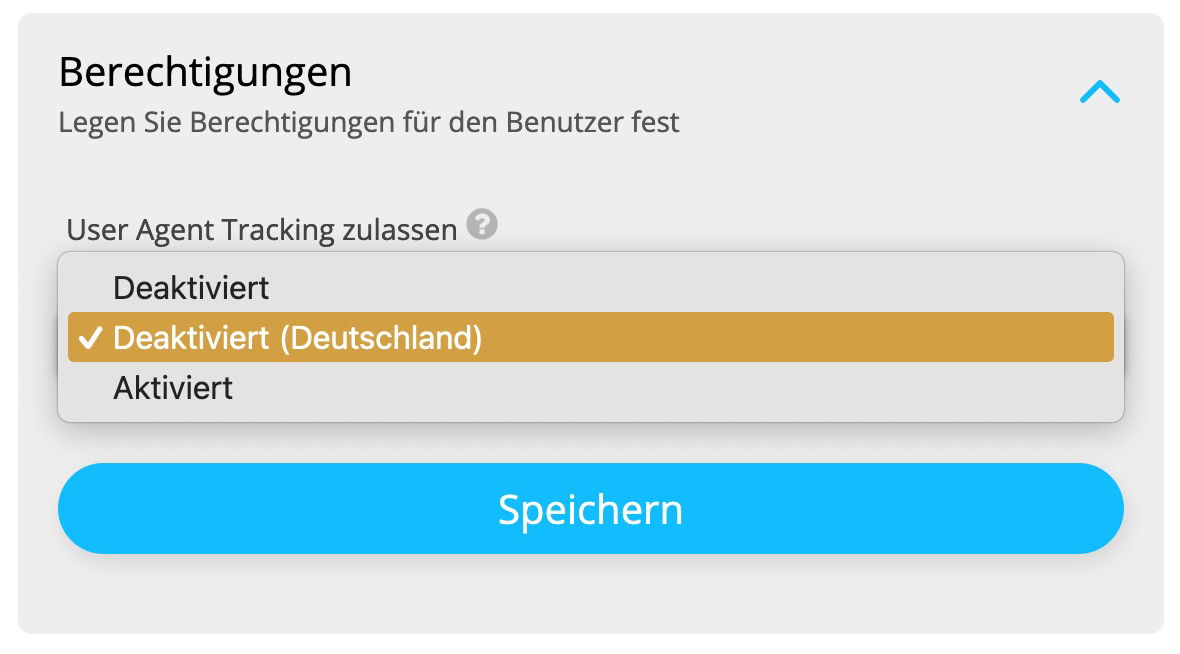Pick Aktiviert from the tracking dropdown

172,387
